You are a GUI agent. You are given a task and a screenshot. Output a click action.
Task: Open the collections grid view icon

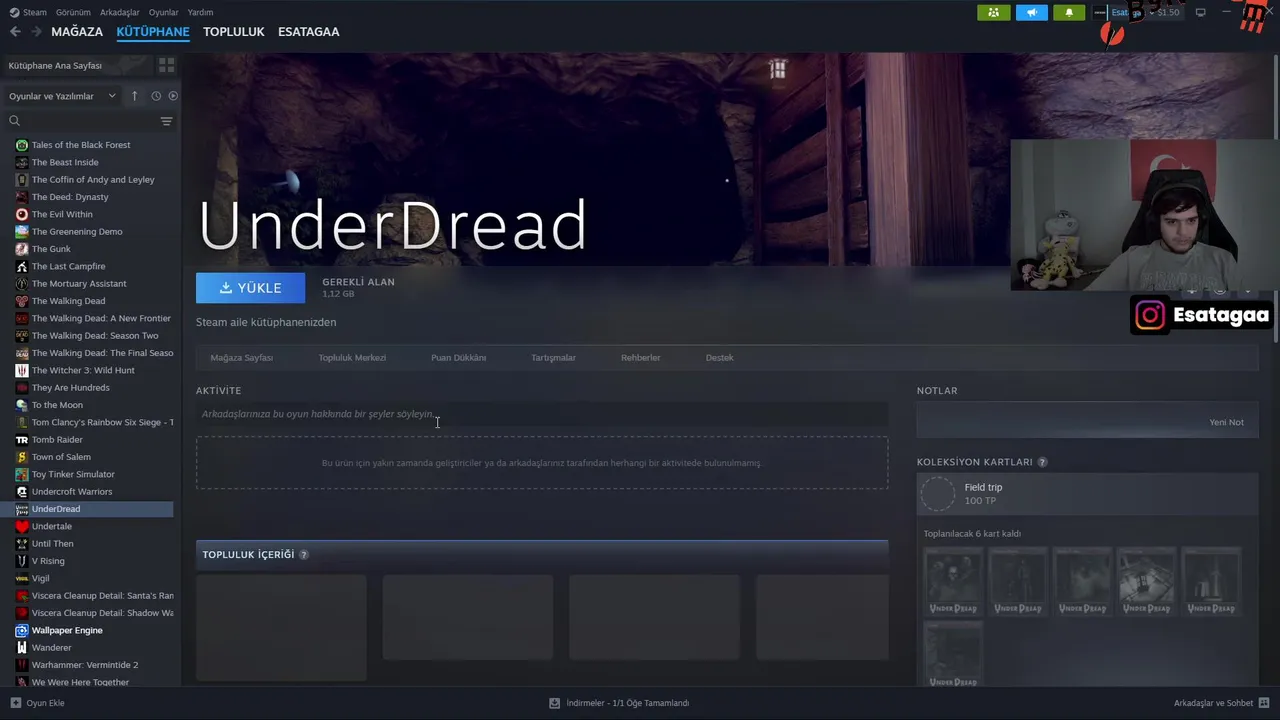[166, 65]
